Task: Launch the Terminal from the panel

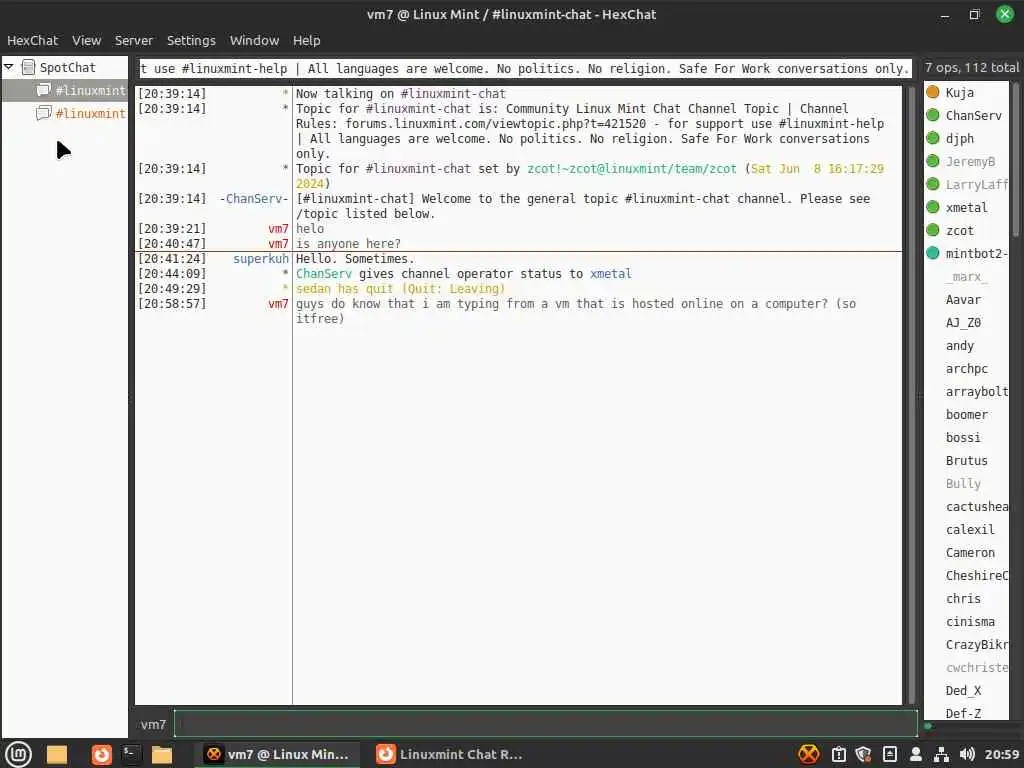Action: 131,754
